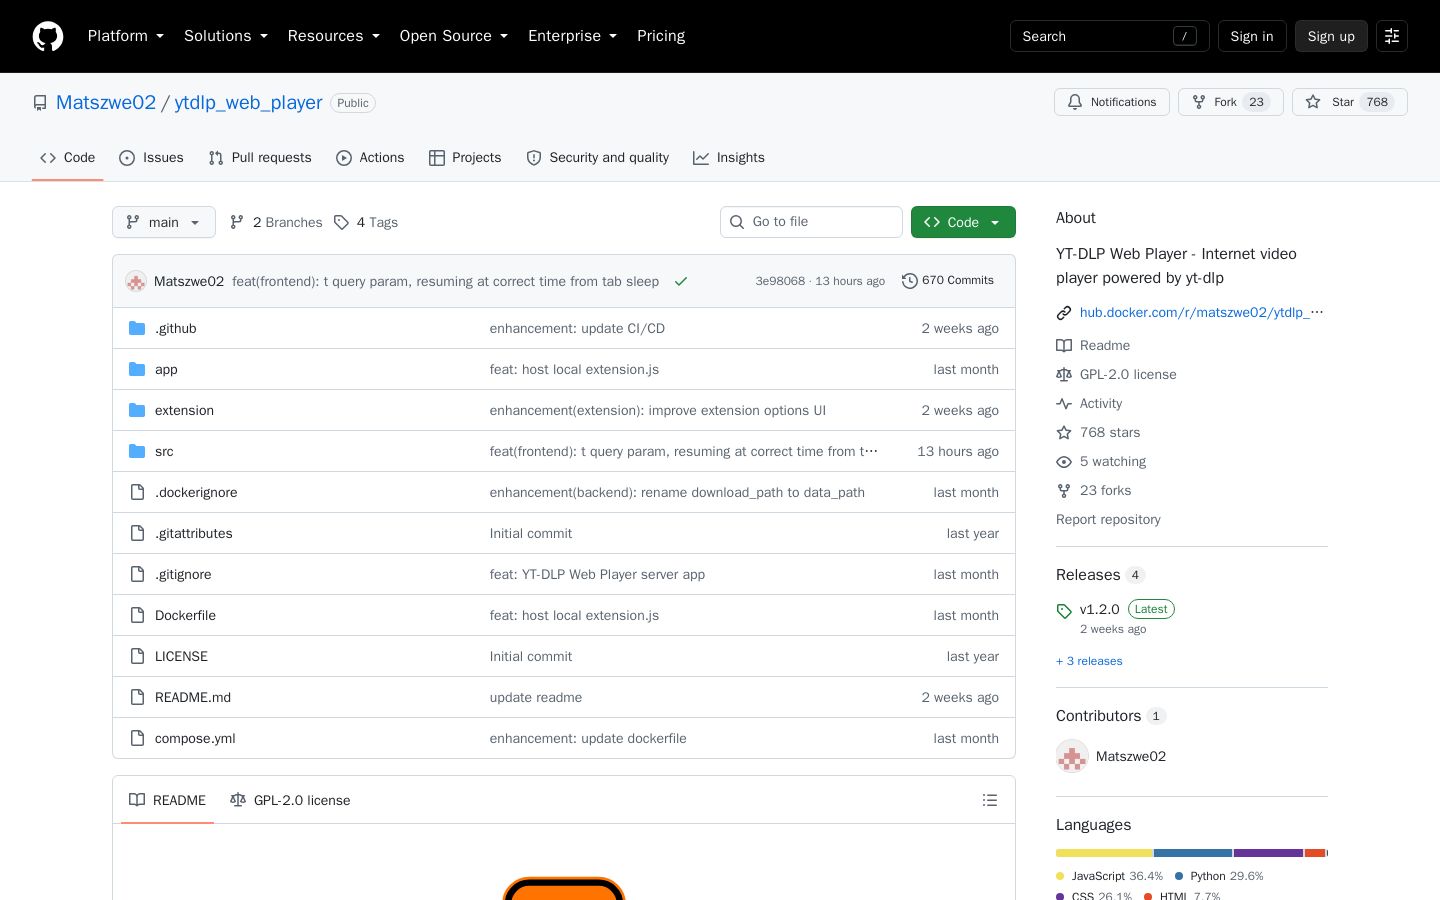The width and height of the screenshot is (1440, 900).
Task: Click the Star icon in the Star button
Action: [x=1313, y=102]
